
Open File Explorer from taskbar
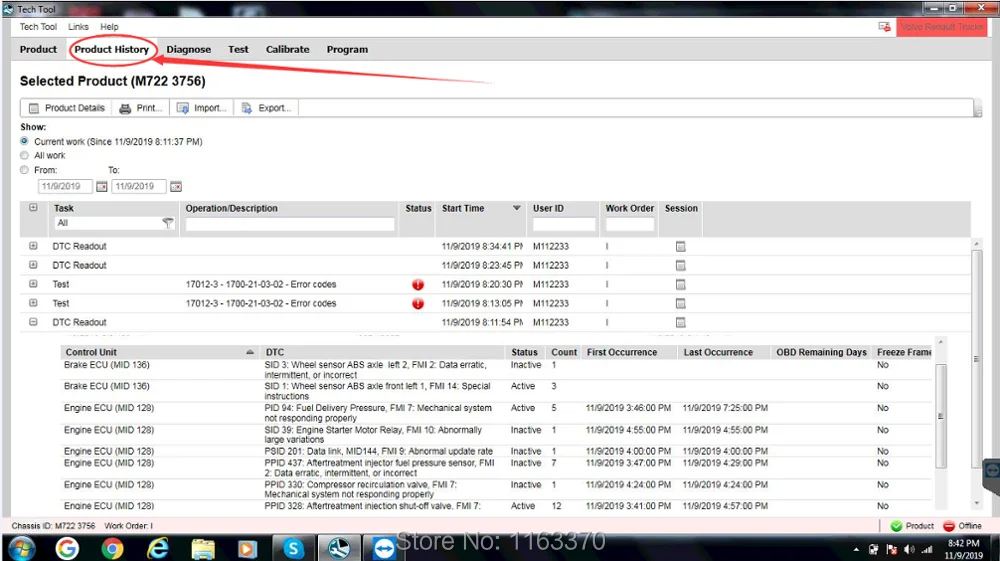tap(203, 548)
